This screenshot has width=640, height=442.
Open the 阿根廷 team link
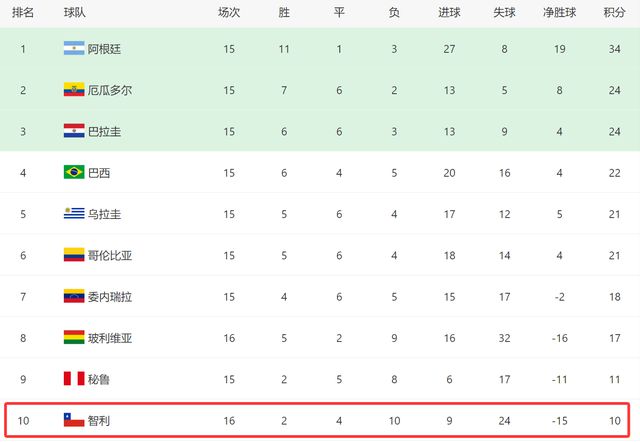click(x=104, y=49)
